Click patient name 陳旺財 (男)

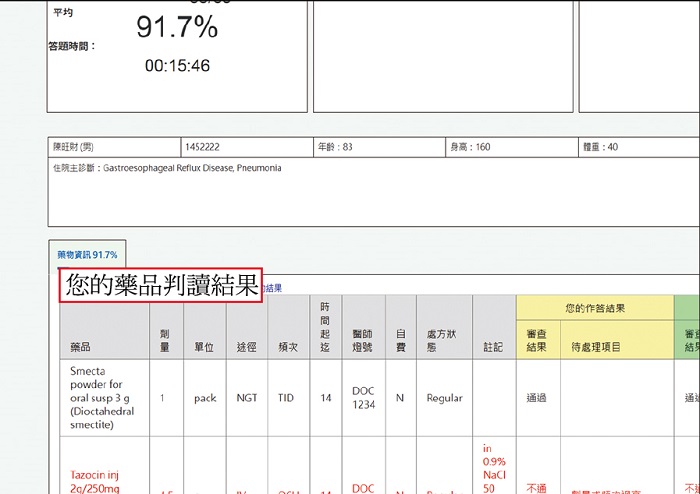coord(74,147)
